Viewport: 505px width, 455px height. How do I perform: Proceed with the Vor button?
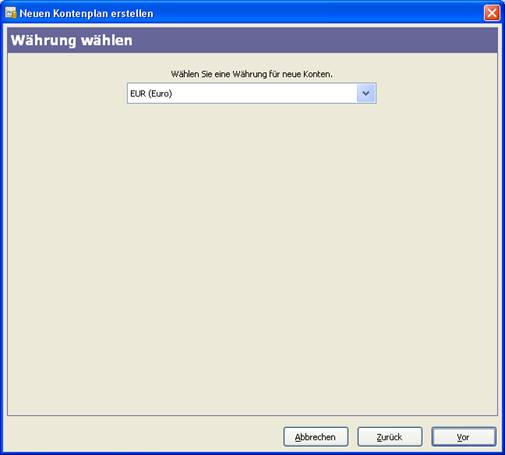click(464, 437)
